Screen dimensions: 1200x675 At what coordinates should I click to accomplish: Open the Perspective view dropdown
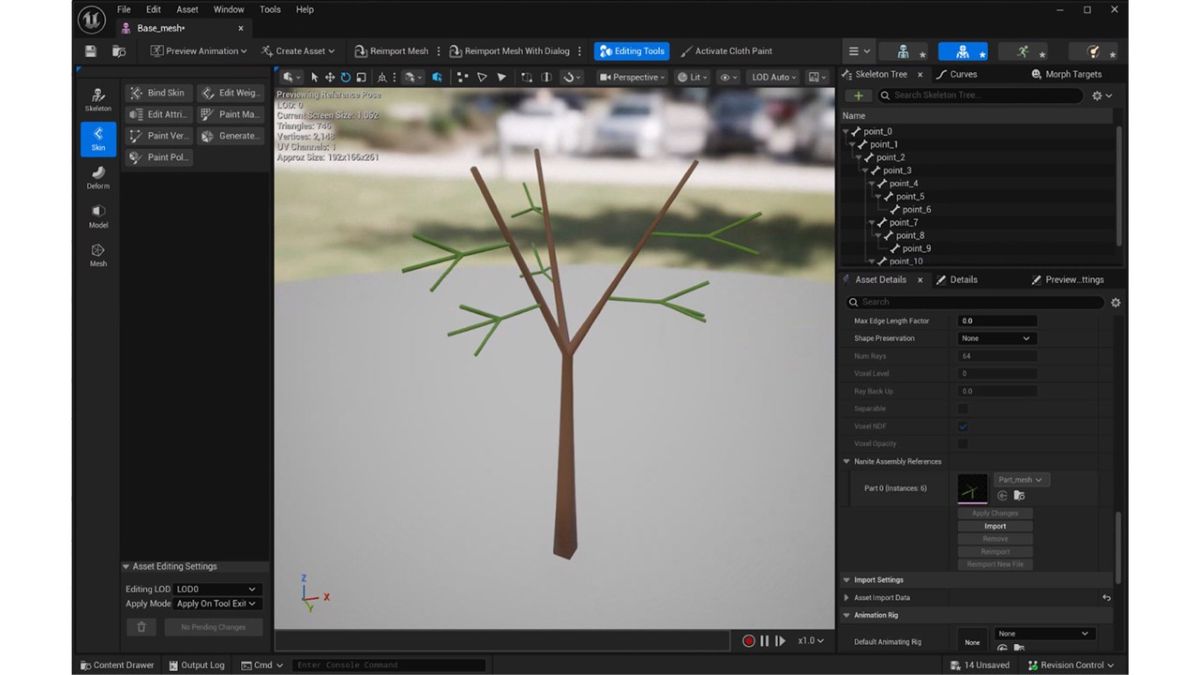pos(632,77)
